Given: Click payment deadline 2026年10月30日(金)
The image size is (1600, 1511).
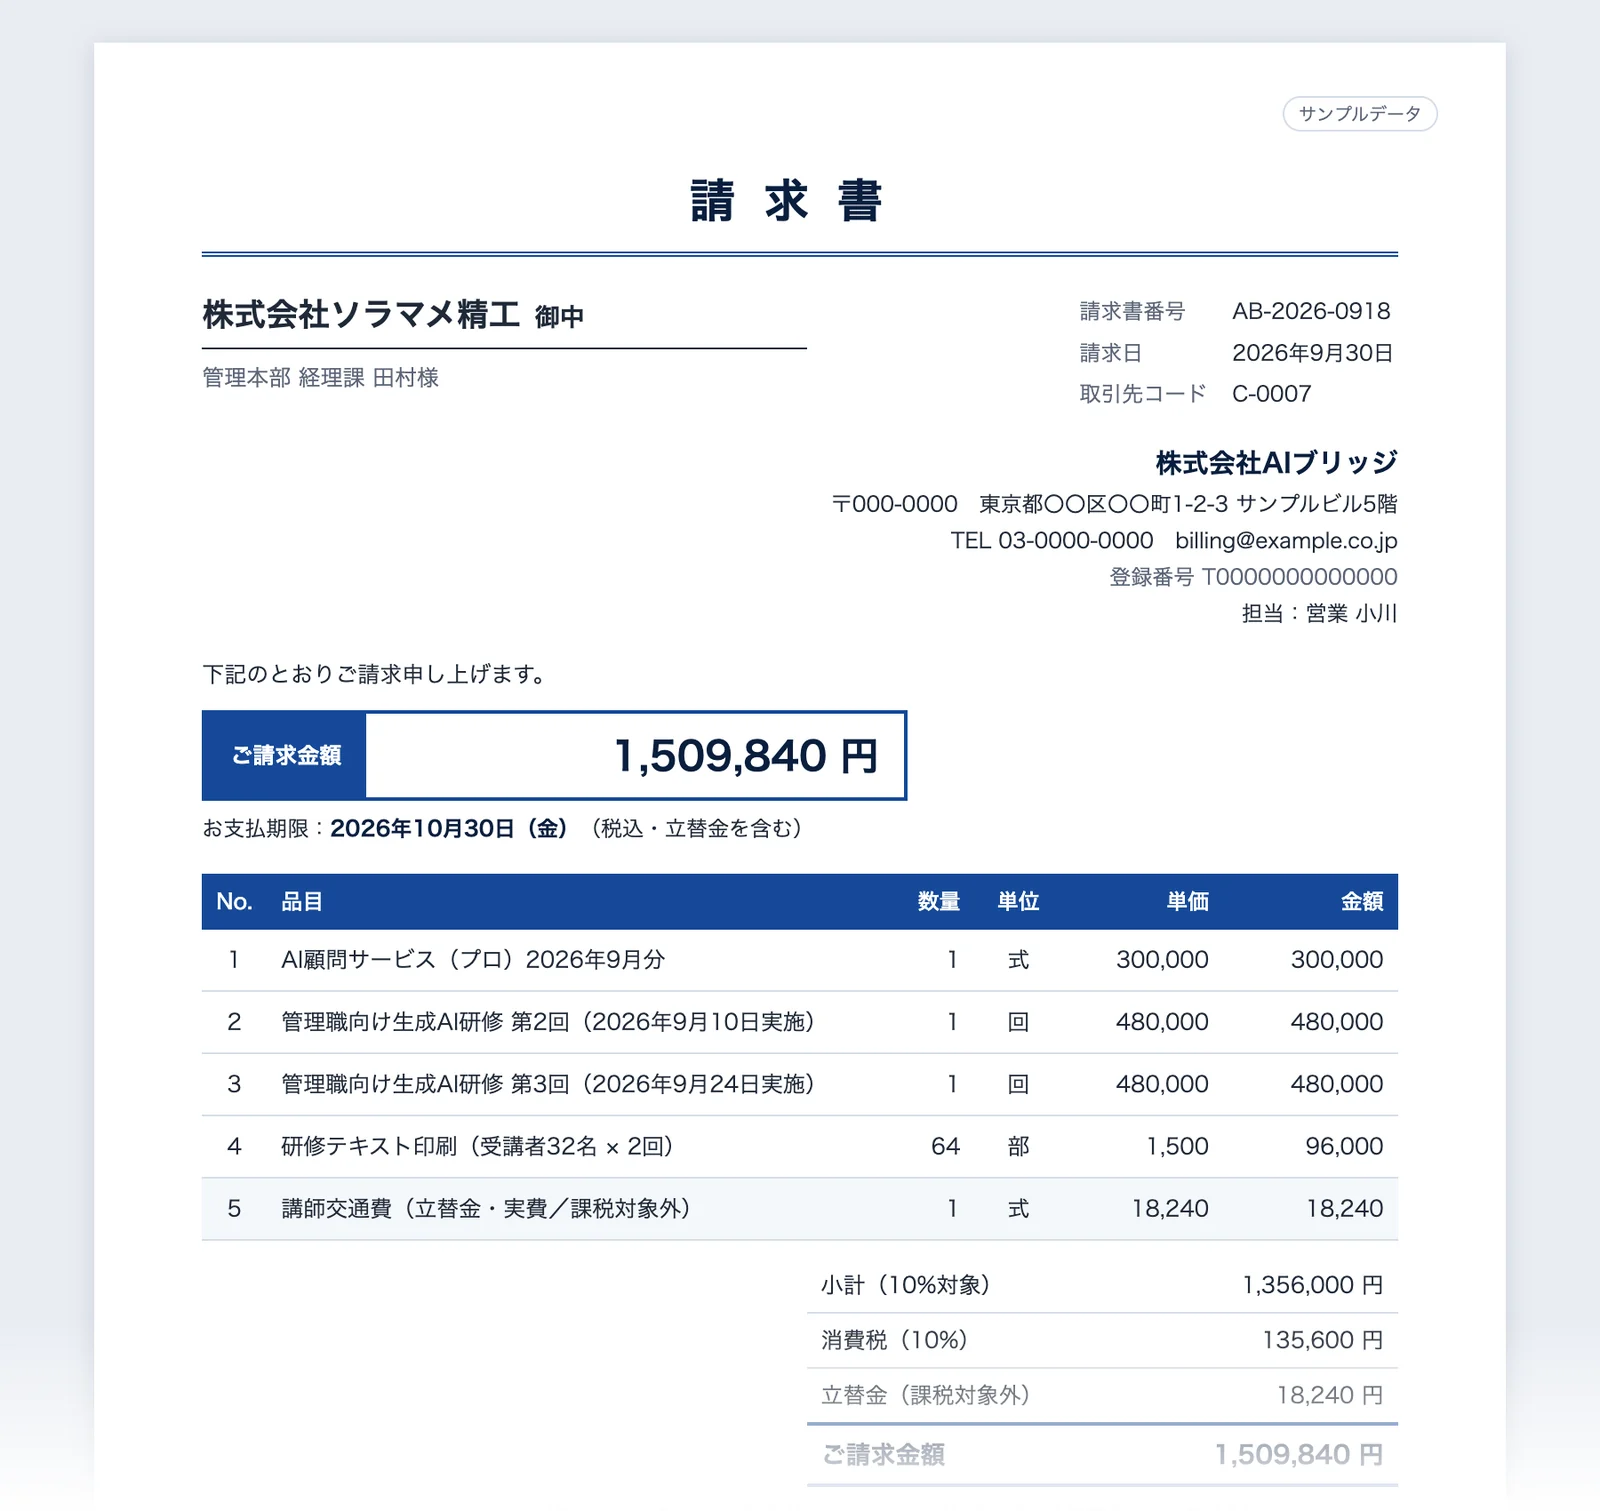Looking at the screenshot, I should point(449,828).
